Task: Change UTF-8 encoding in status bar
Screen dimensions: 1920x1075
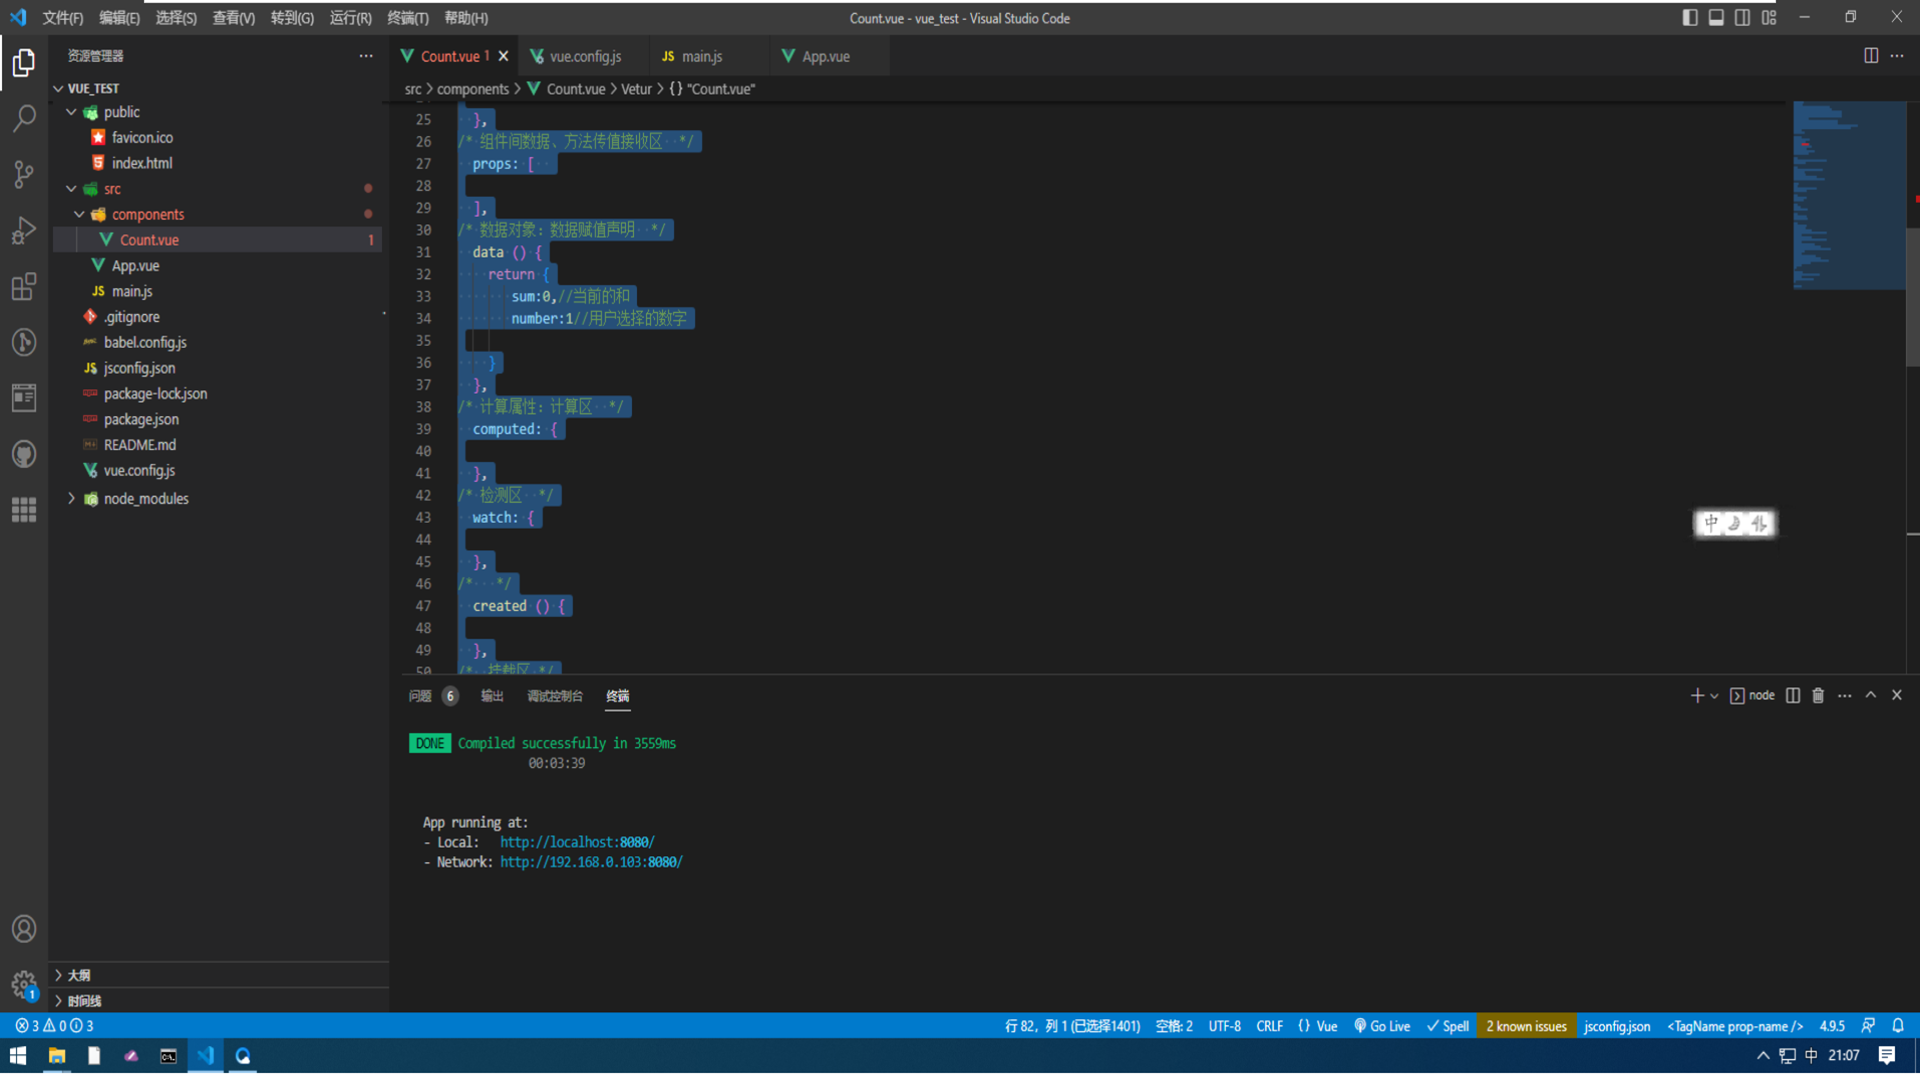Action: coord(1224,1026)
